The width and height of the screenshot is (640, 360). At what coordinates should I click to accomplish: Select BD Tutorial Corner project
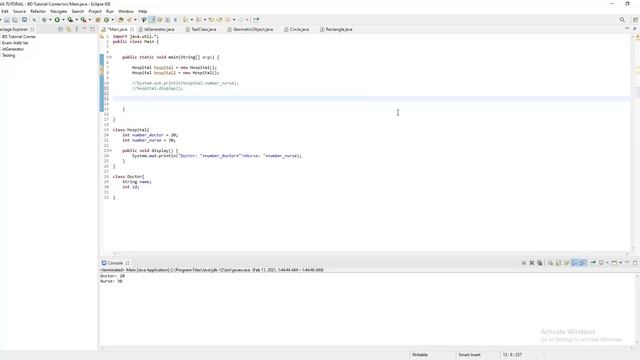point(18,37)
